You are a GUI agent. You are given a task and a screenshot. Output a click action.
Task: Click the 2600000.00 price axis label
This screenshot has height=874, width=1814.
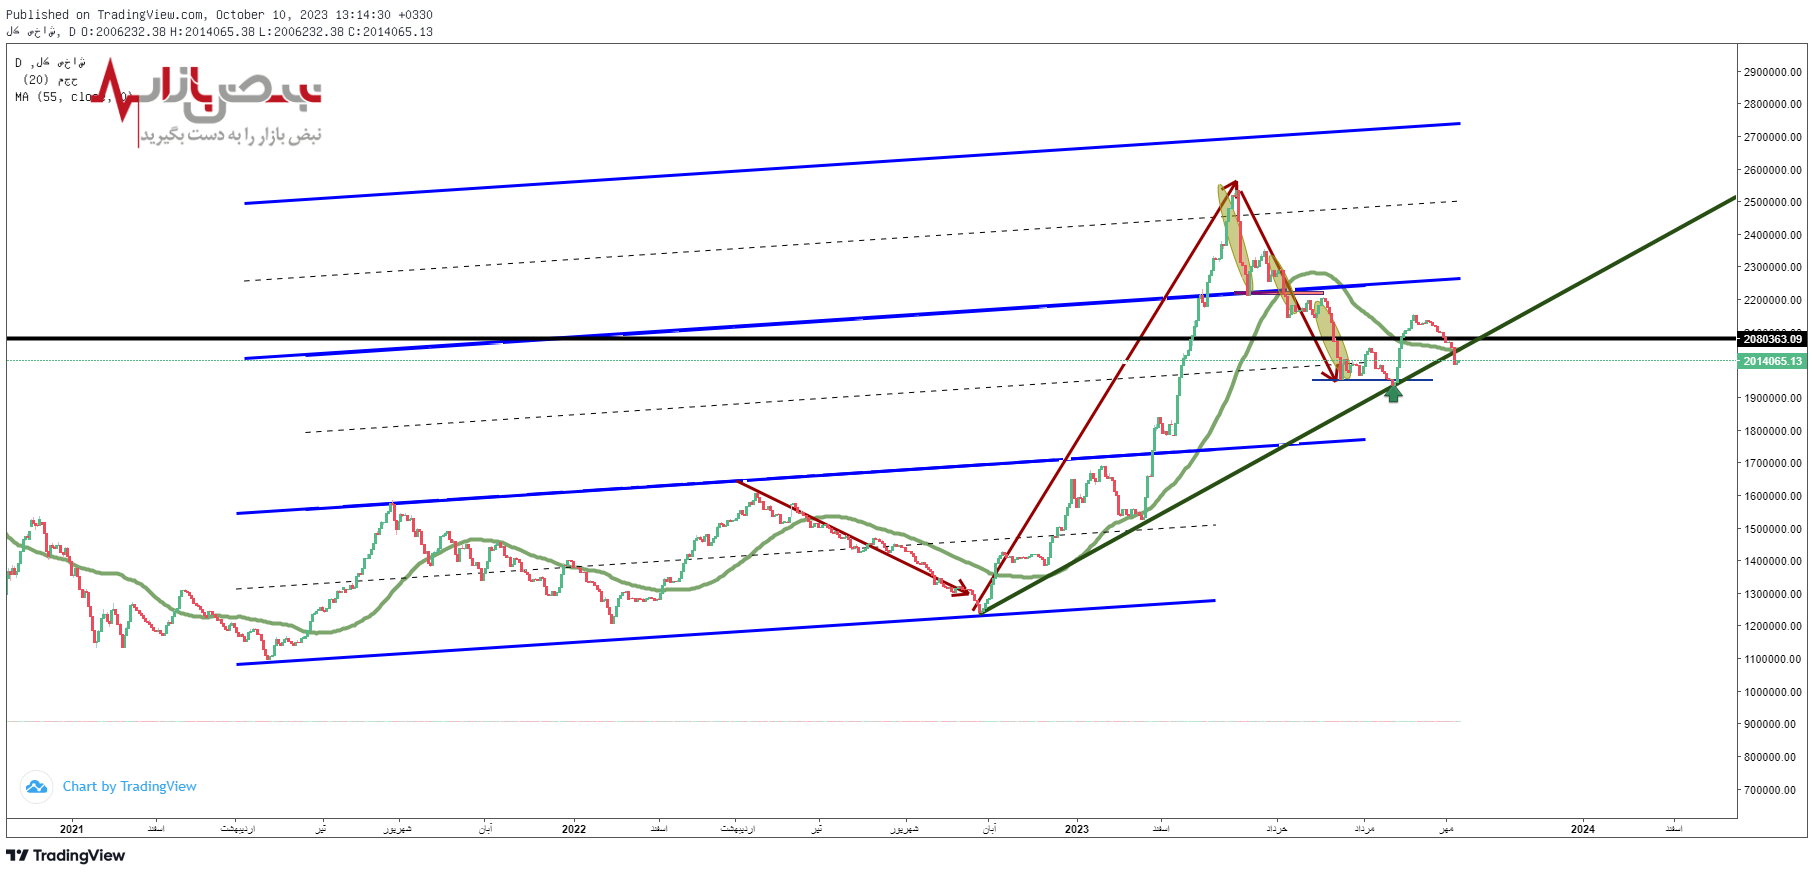coord(1773,170)
